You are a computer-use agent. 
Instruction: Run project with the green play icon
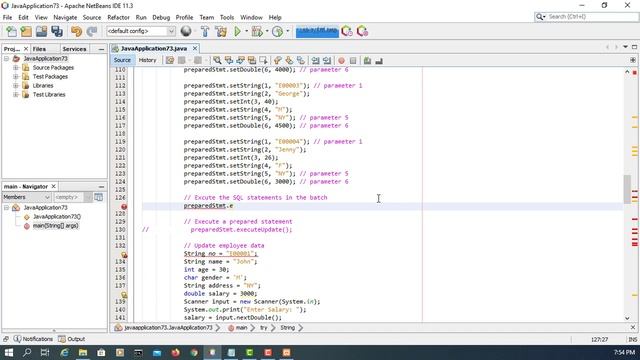237,31
